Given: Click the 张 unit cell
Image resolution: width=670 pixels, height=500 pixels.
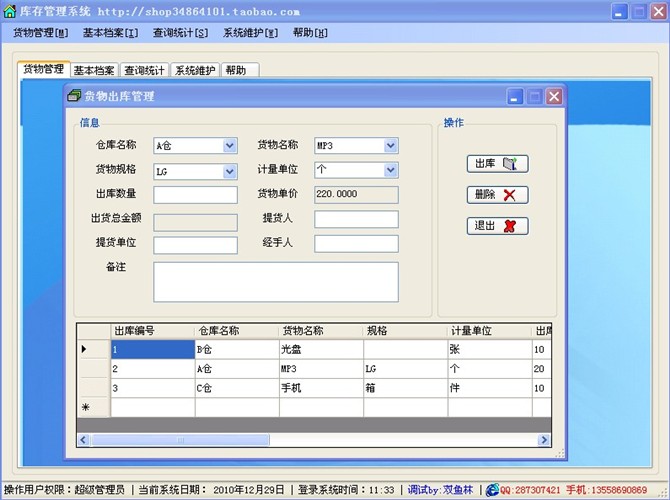Looking at the screenshot, I should point(490,349).
